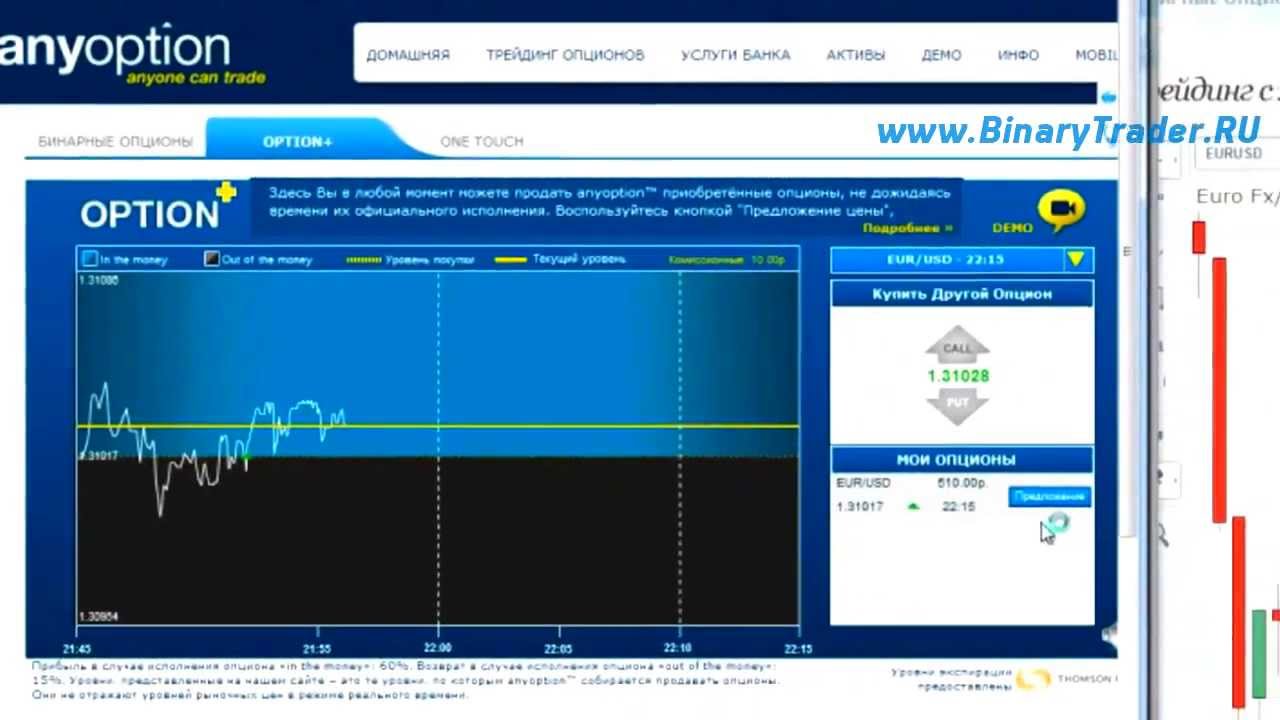Open УСЛУГИ БАНКА menu item
Screen dimensions: 1280x720
pos(735,55)
